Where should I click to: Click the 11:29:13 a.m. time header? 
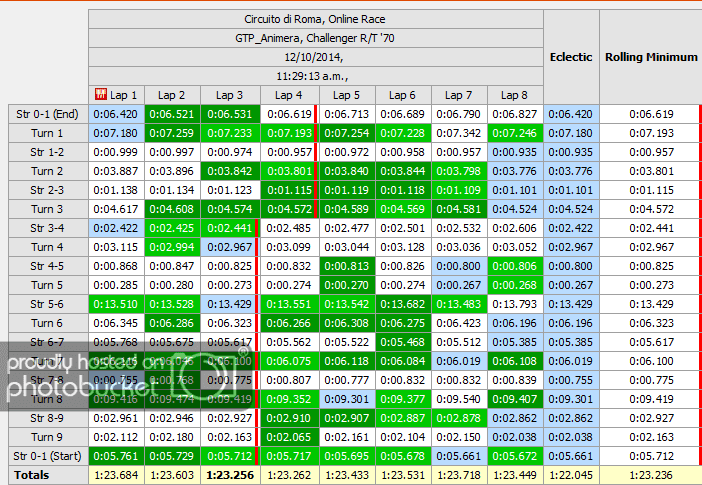click(x=315, y=76)
